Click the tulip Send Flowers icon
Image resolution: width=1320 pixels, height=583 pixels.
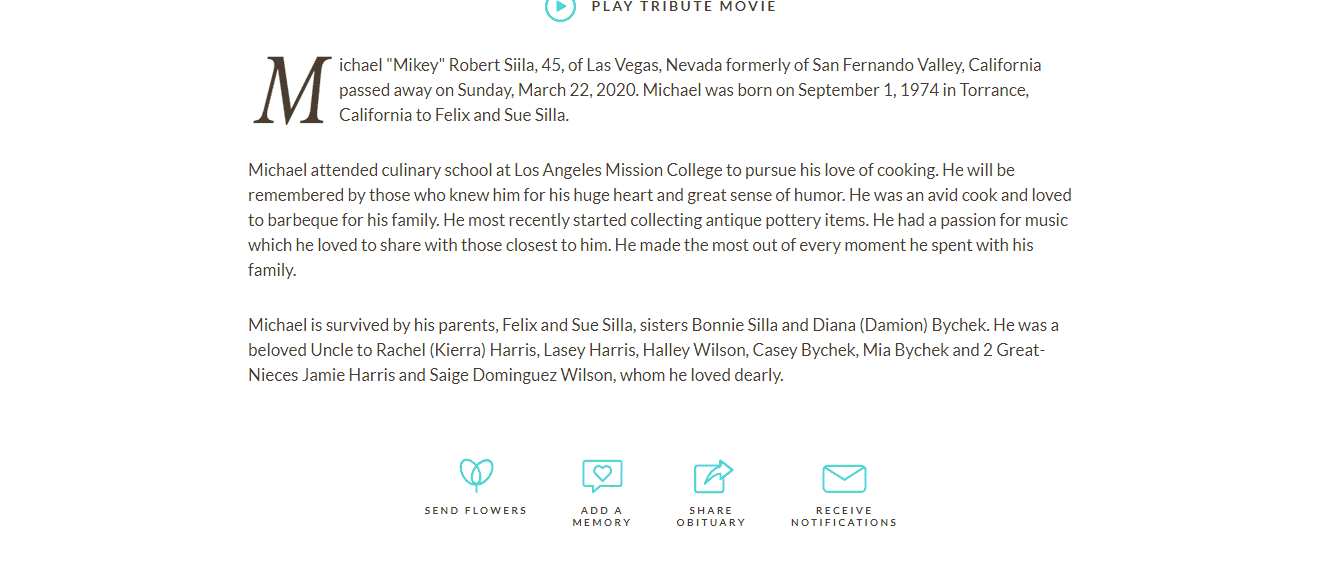[x=476, y=475]
